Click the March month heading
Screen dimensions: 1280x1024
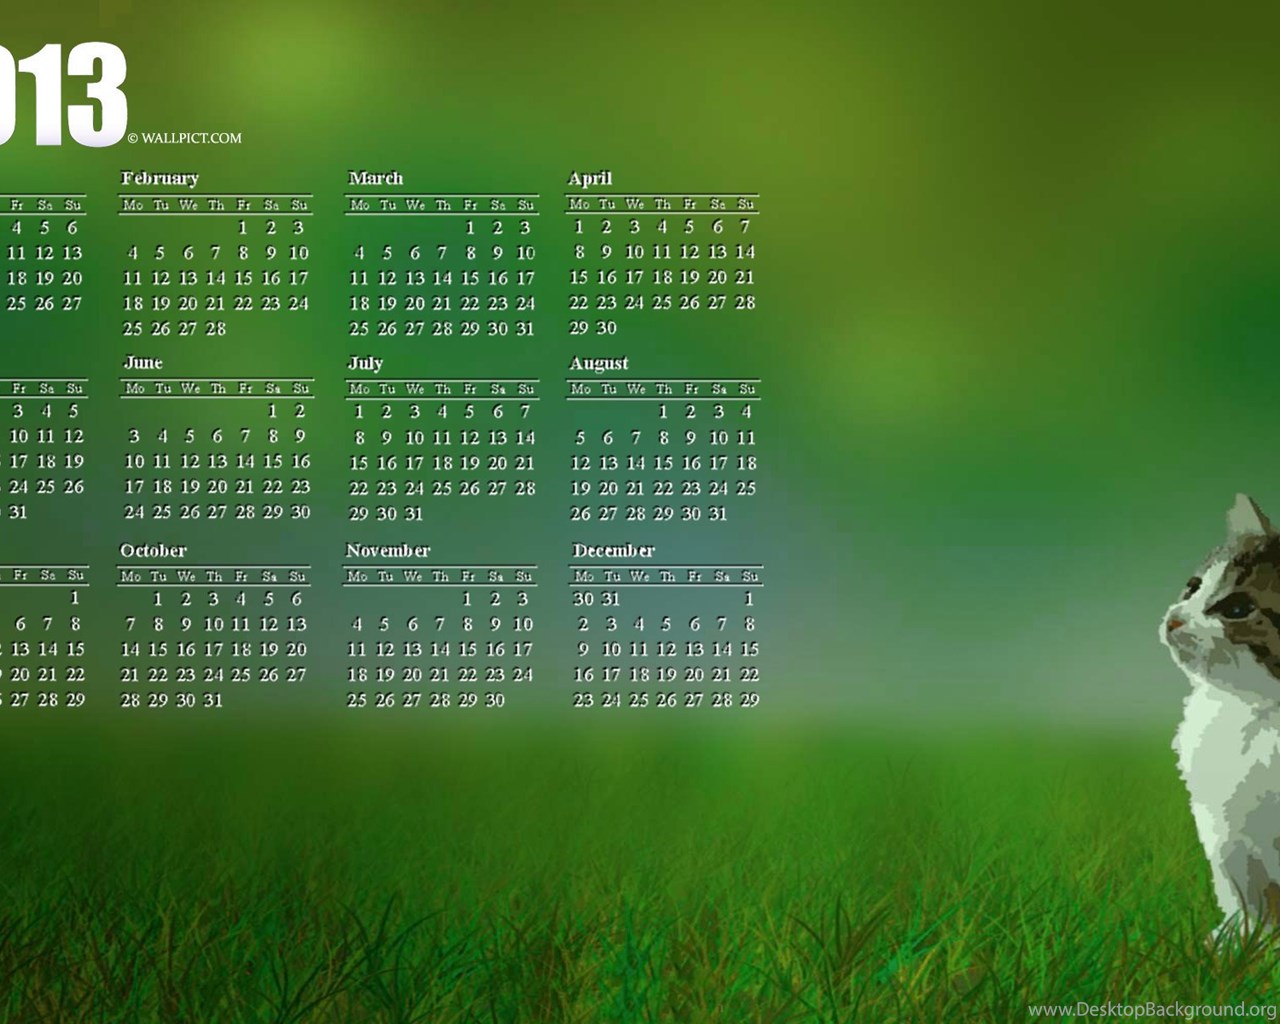pyautogui.click(x=376, y=179)
